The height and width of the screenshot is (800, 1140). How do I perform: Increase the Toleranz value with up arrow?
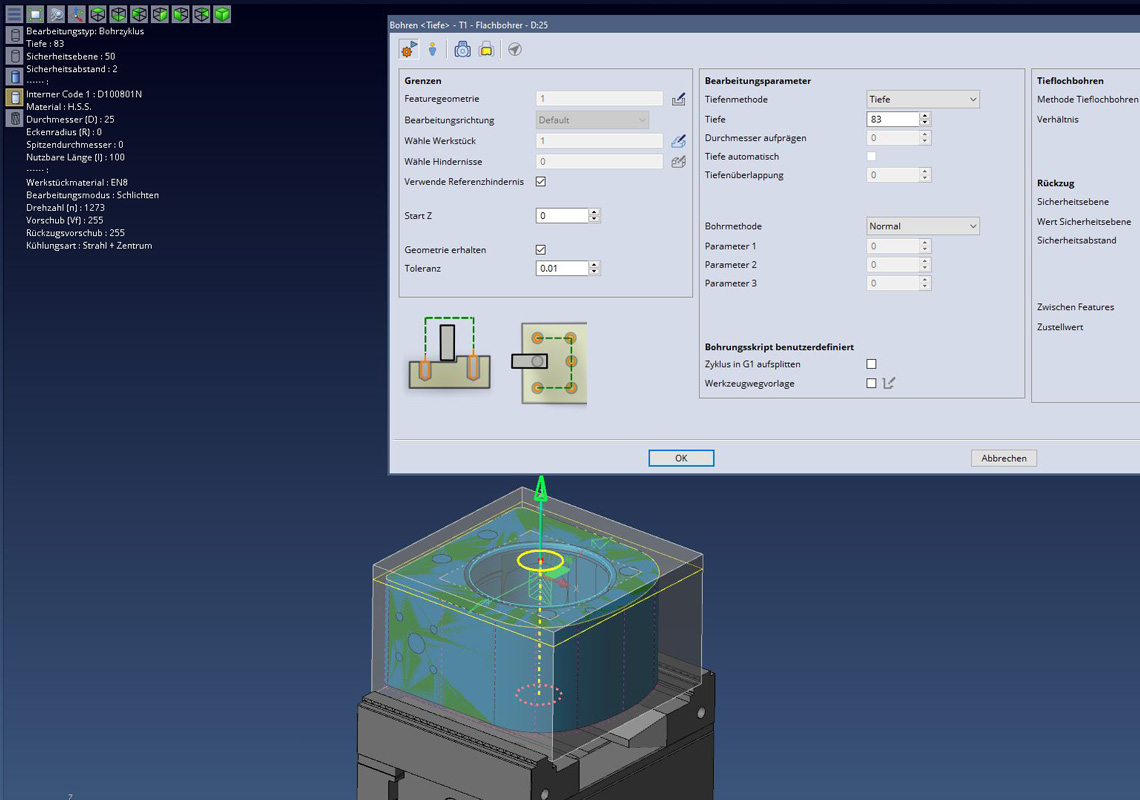pyautogui.click(x=595, y=265)
